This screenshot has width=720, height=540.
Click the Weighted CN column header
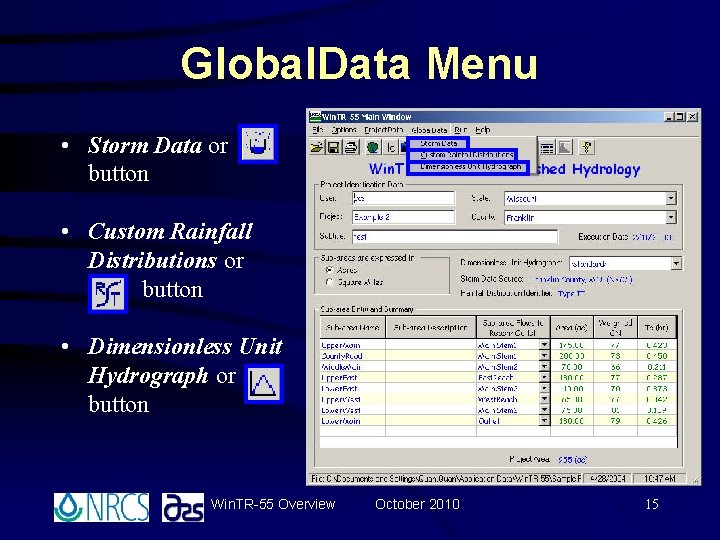click(615, 327)
